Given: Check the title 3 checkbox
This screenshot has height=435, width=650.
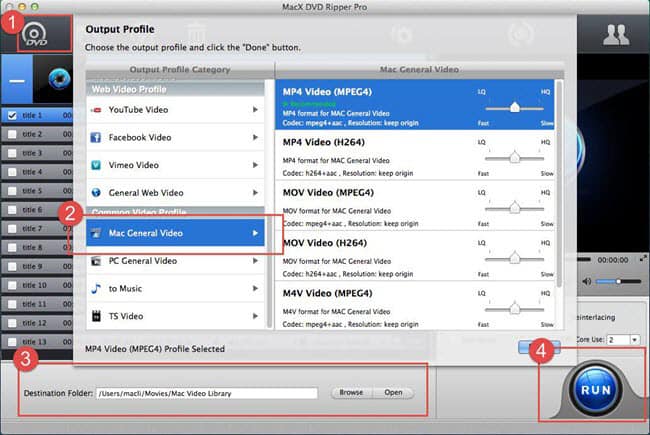Looking at the screenshot, I should pos(12,153).
